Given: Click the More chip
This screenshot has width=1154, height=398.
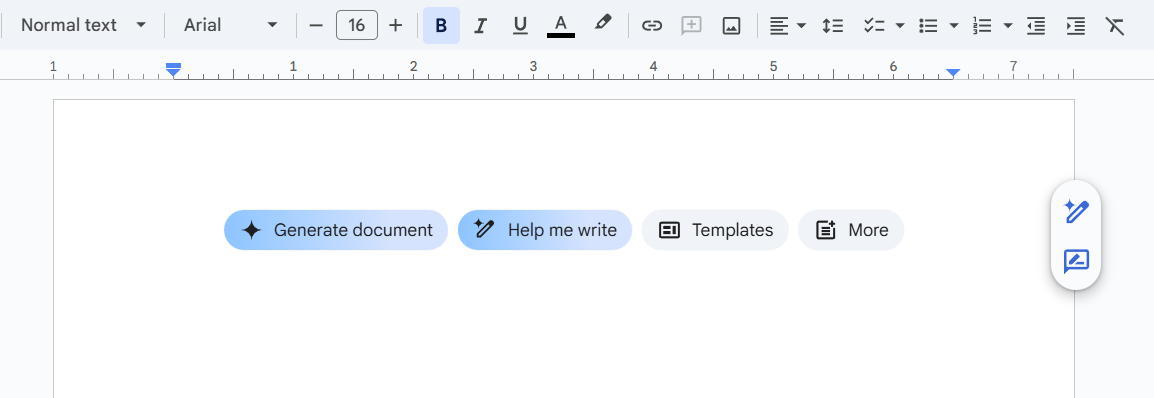Looking at the screenshot, I should [x=851, y=230].
